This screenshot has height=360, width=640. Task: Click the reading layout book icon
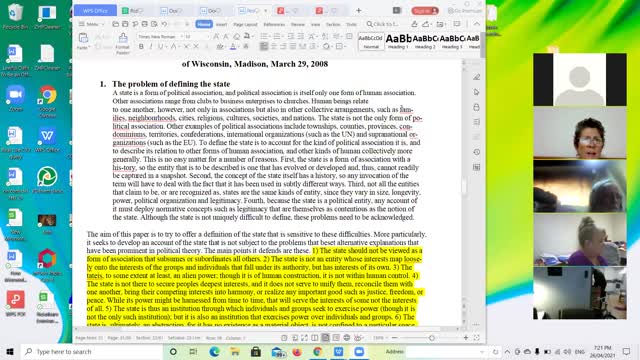click(x=315, y=338)
